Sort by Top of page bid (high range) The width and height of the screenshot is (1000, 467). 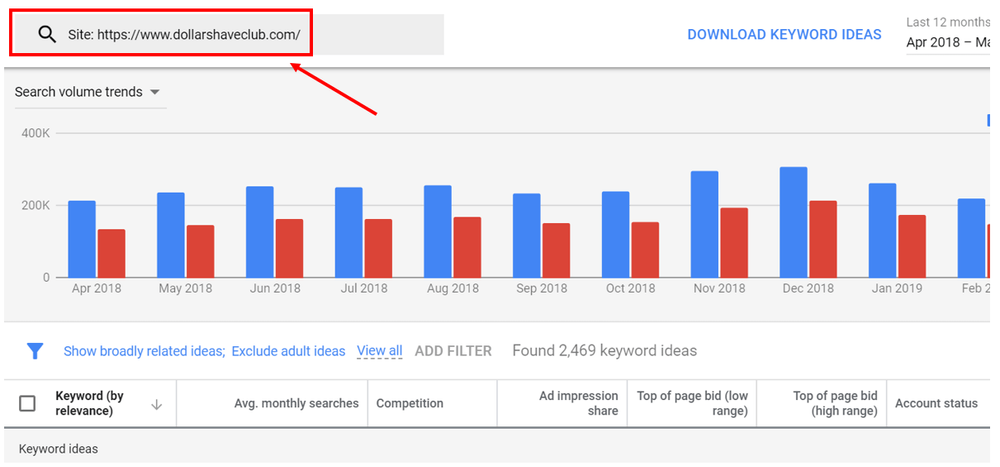tap(835, 403)
